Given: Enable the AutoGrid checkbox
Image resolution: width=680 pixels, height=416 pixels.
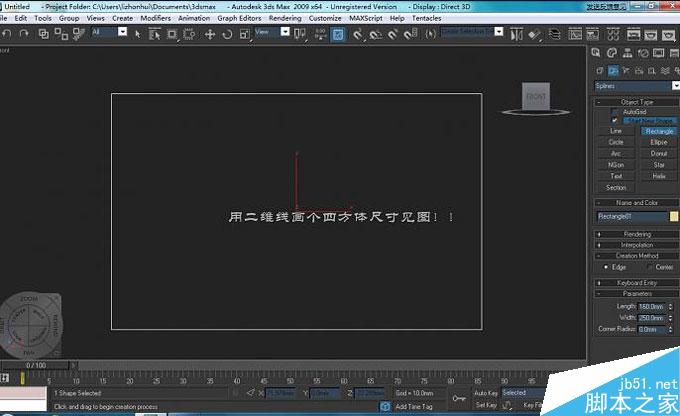Looking at the screenshot, I should (615, 112).
